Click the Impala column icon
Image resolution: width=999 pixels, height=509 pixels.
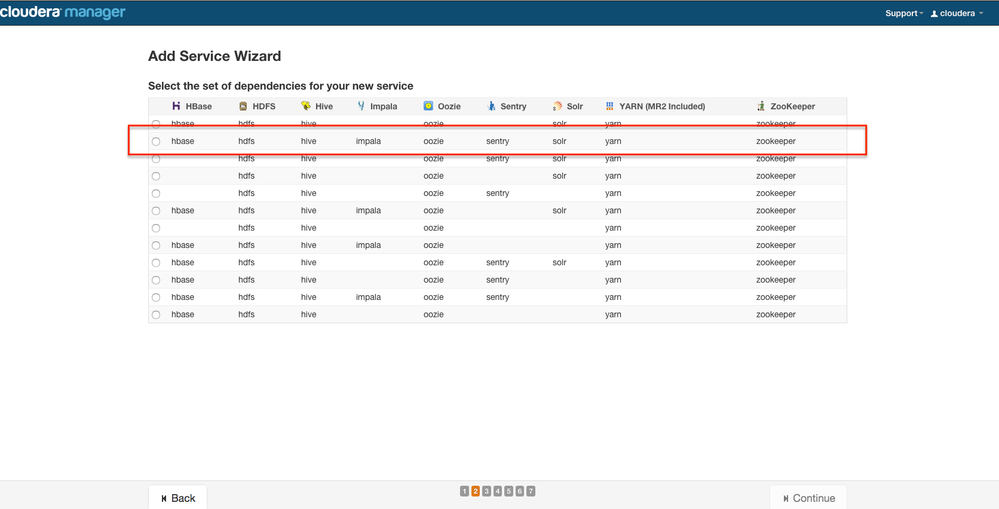coord(361,106)
